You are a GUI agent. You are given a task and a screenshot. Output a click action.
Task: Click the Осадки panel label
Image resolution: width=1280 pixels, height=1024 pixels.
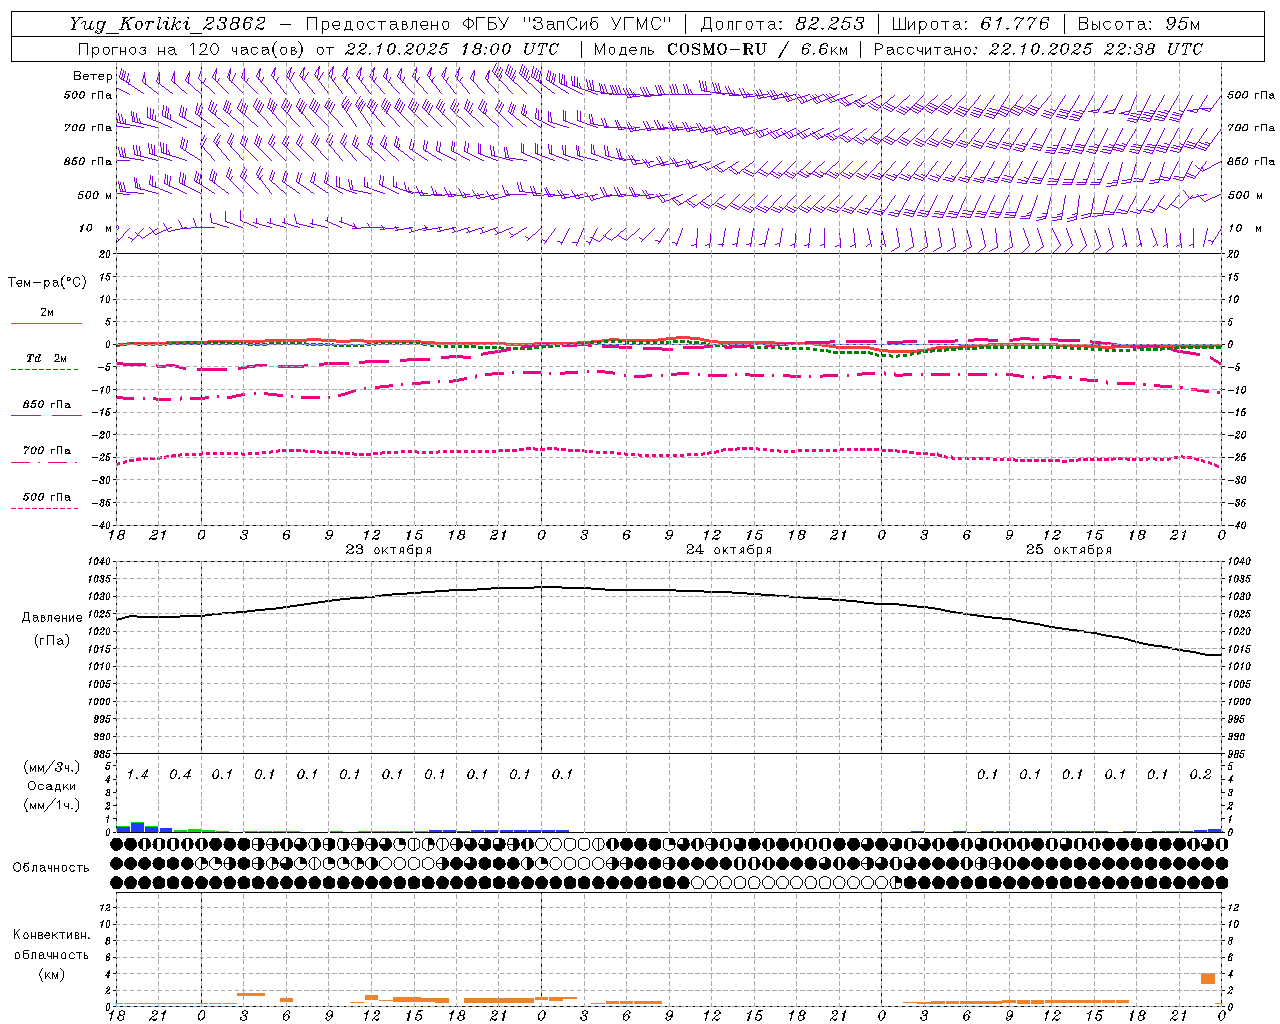(52, 786)
